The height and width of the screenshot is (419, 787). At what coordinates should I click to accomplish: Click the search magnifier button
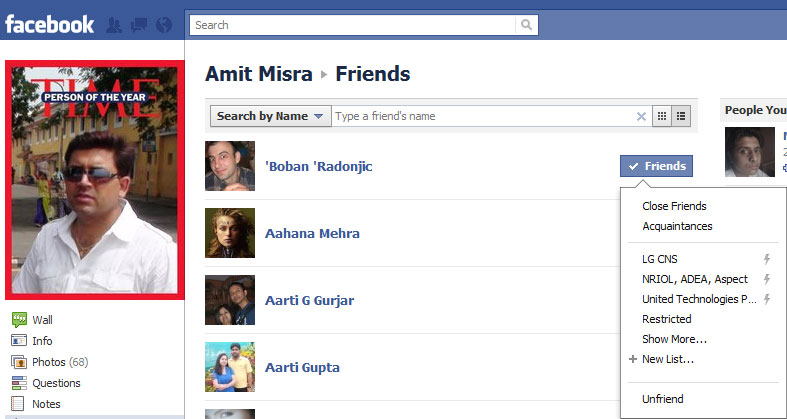click(526, 25)
